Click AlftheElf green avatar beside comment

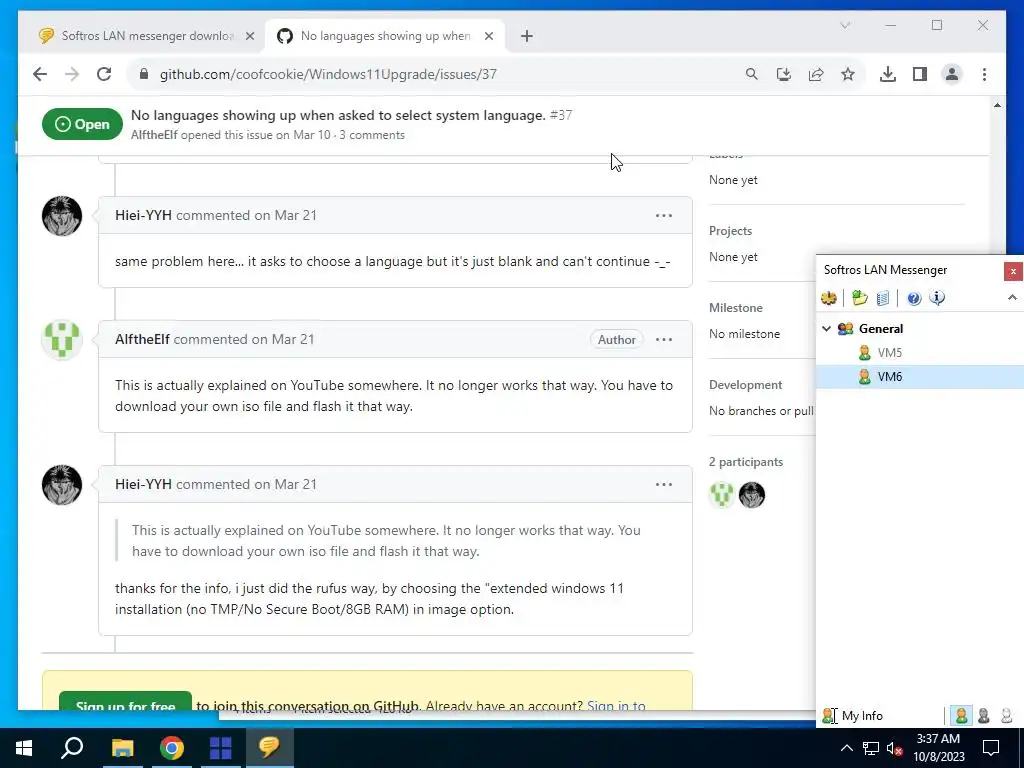click(62, 340)
